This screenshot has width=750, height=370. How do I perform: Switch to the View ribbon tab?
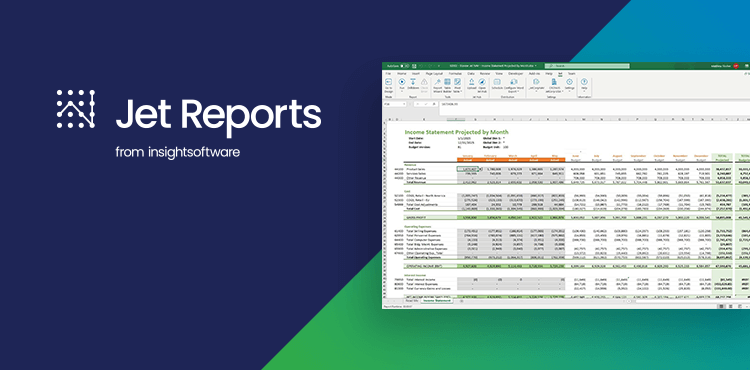tap(499, 74)
